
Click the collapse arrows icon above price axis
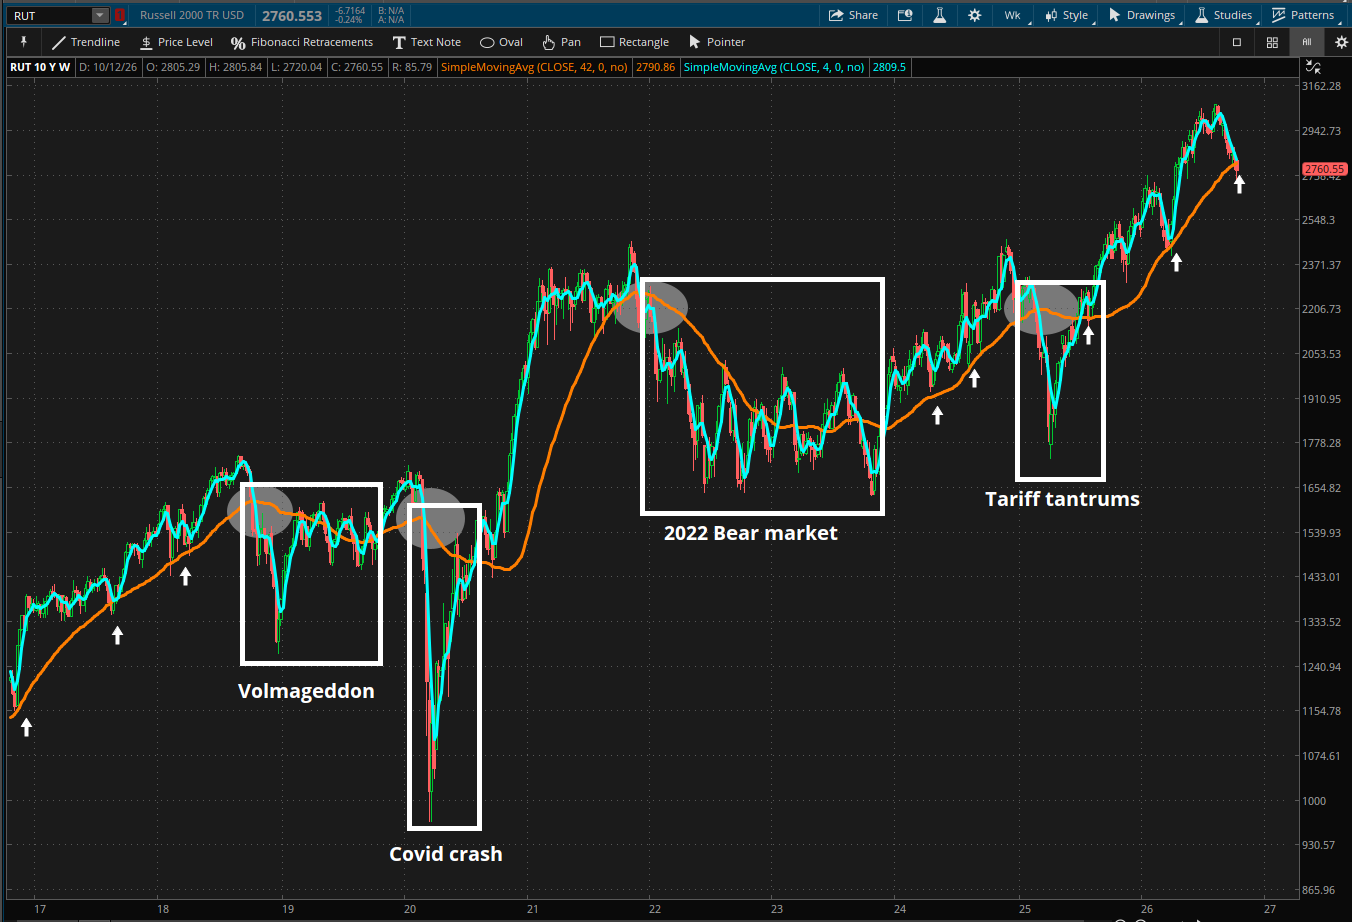(1313, 67)
